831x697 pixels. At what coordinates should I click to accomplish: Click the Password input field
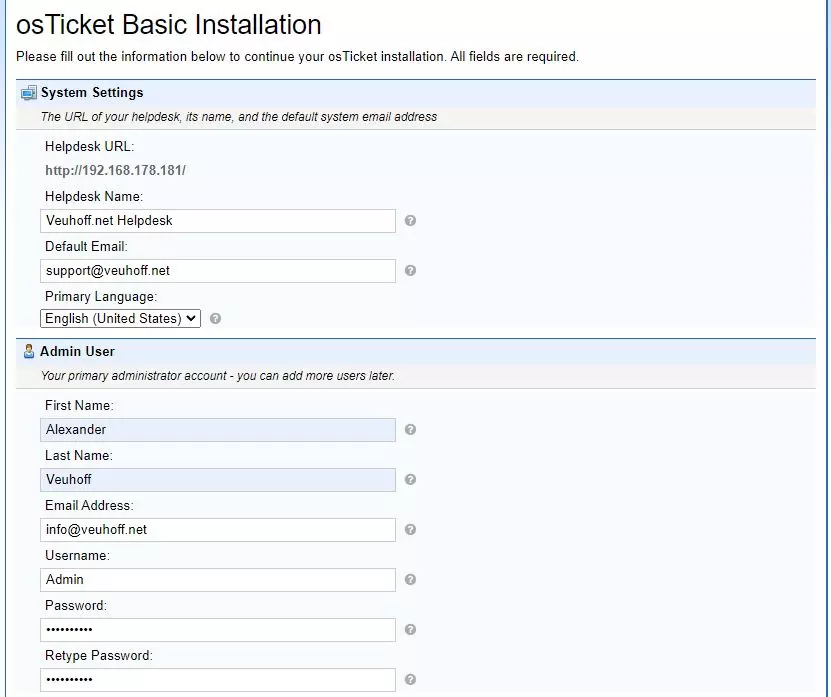coord(218,630)
